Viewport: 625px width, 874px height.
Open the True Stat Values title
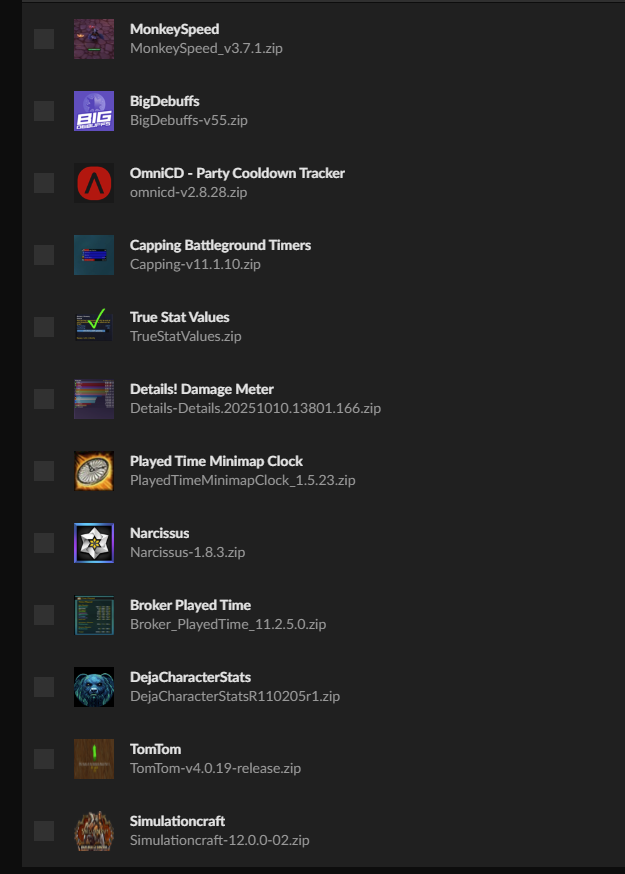(x=180, y=317)
